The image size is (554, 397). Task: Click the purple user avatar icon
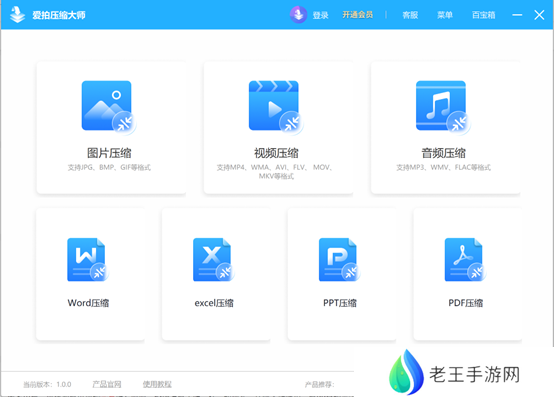point(299,14)
